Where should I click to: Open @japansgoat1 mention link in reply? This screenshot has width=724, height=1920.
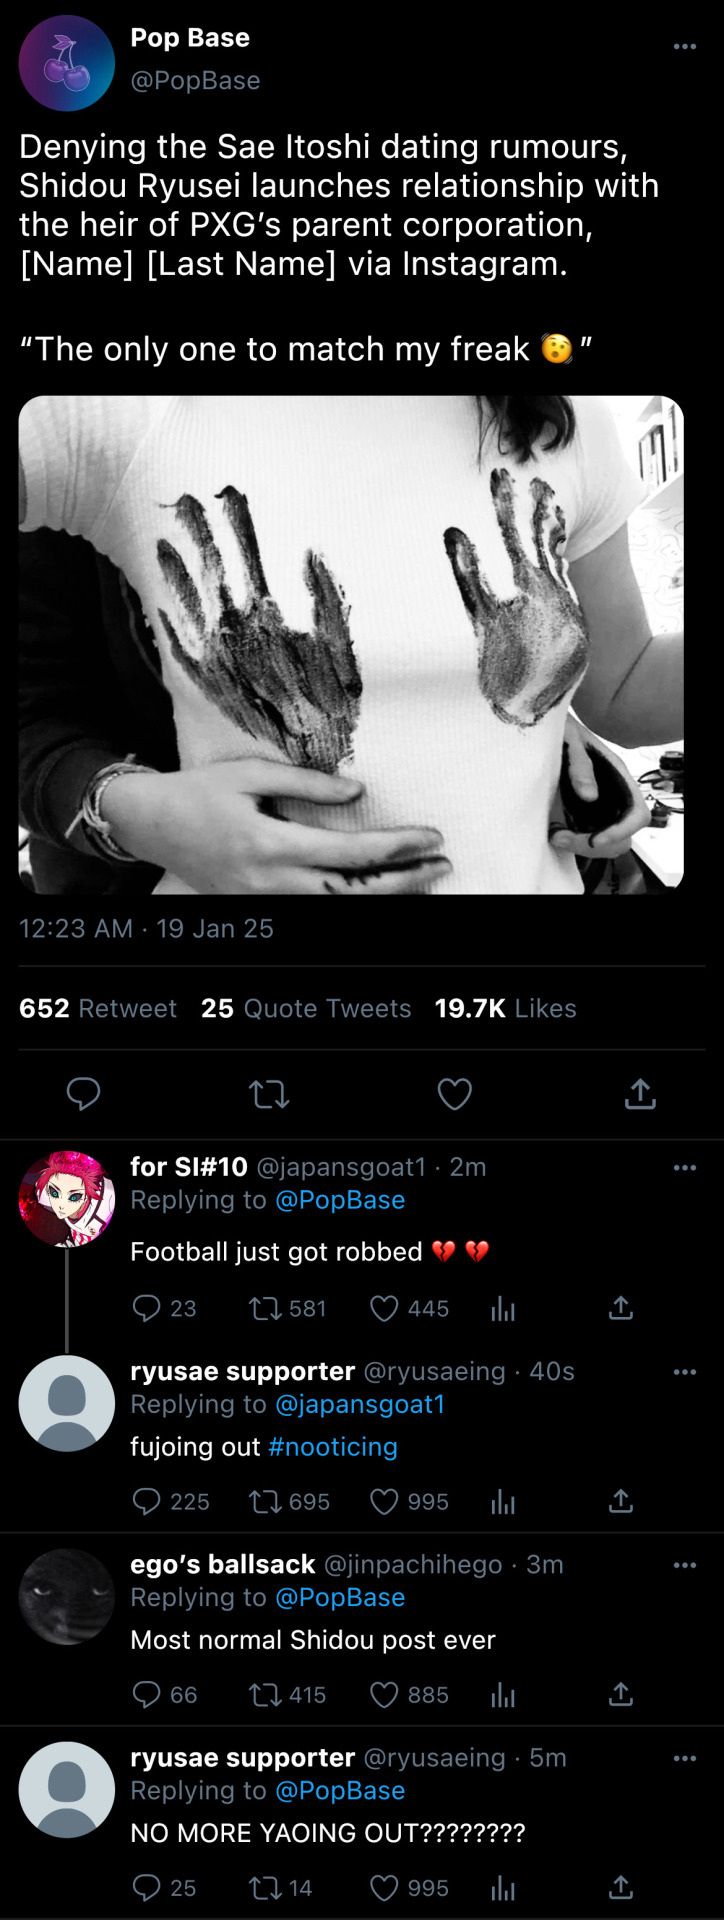[359, 1405]
